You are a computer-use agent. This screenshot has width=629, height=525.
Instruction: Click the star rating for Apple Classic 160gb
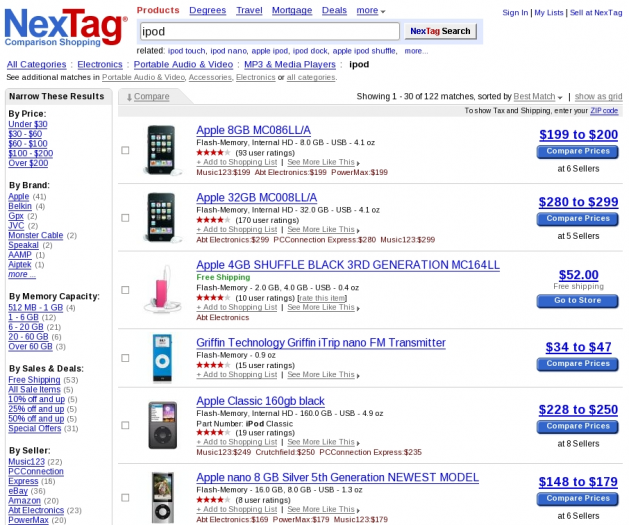point(213,432)
